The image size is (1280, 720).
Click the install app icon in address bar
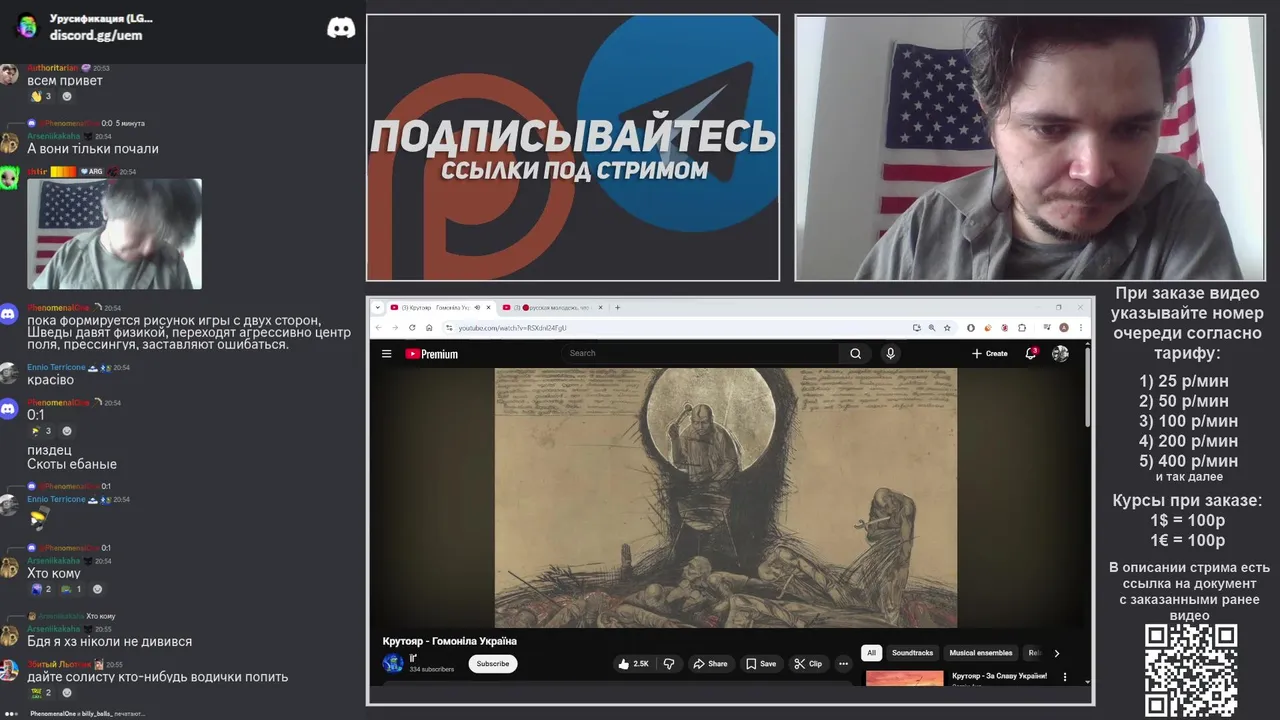coord(916,327)
